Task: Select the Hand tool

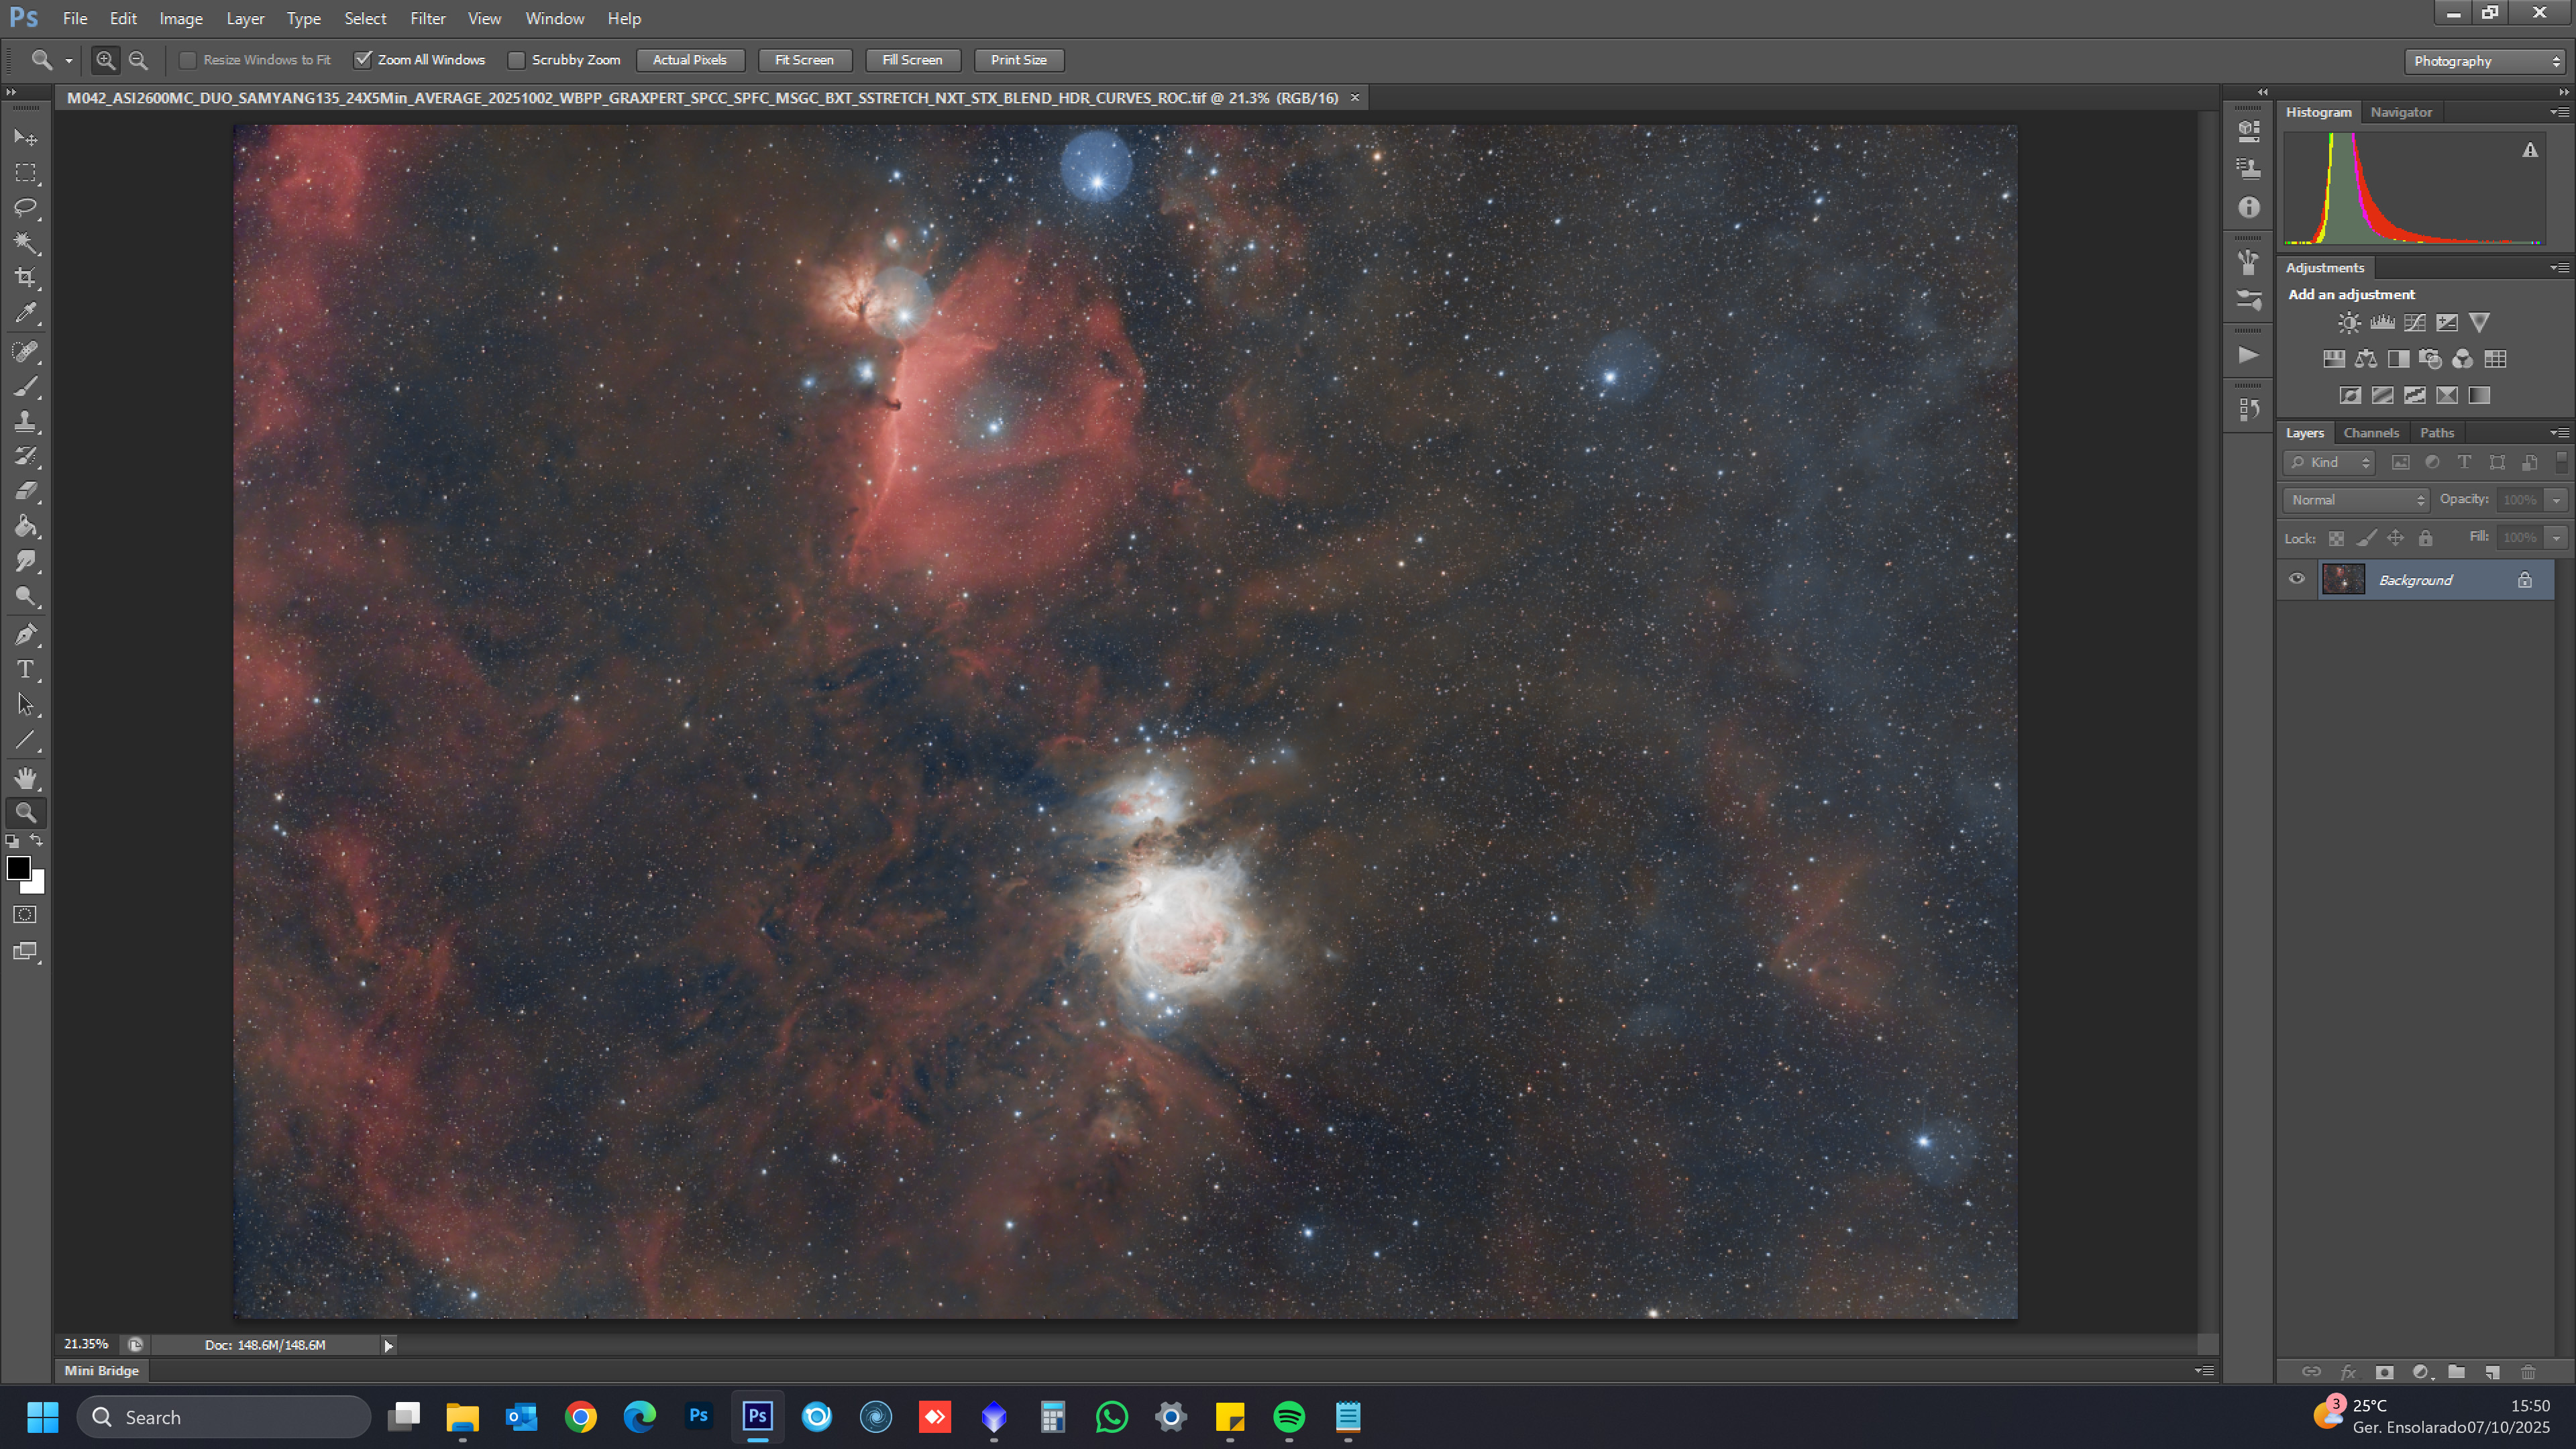Action: point(26,777)
